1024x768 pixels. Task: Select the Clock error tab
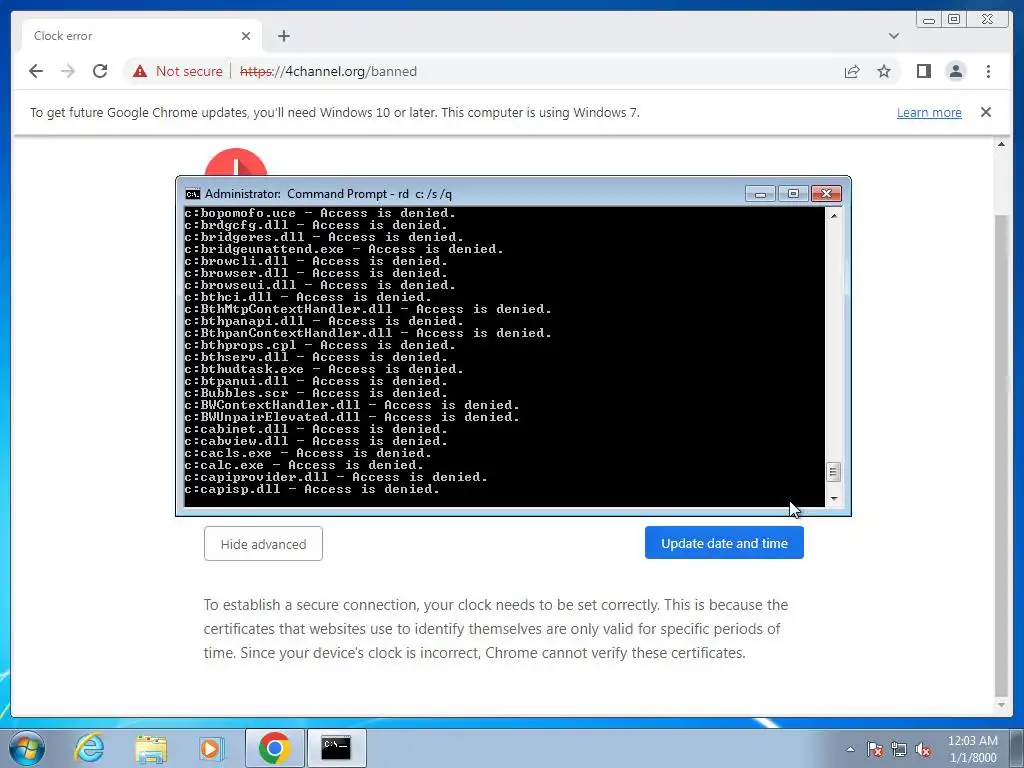tap(142, 36)
